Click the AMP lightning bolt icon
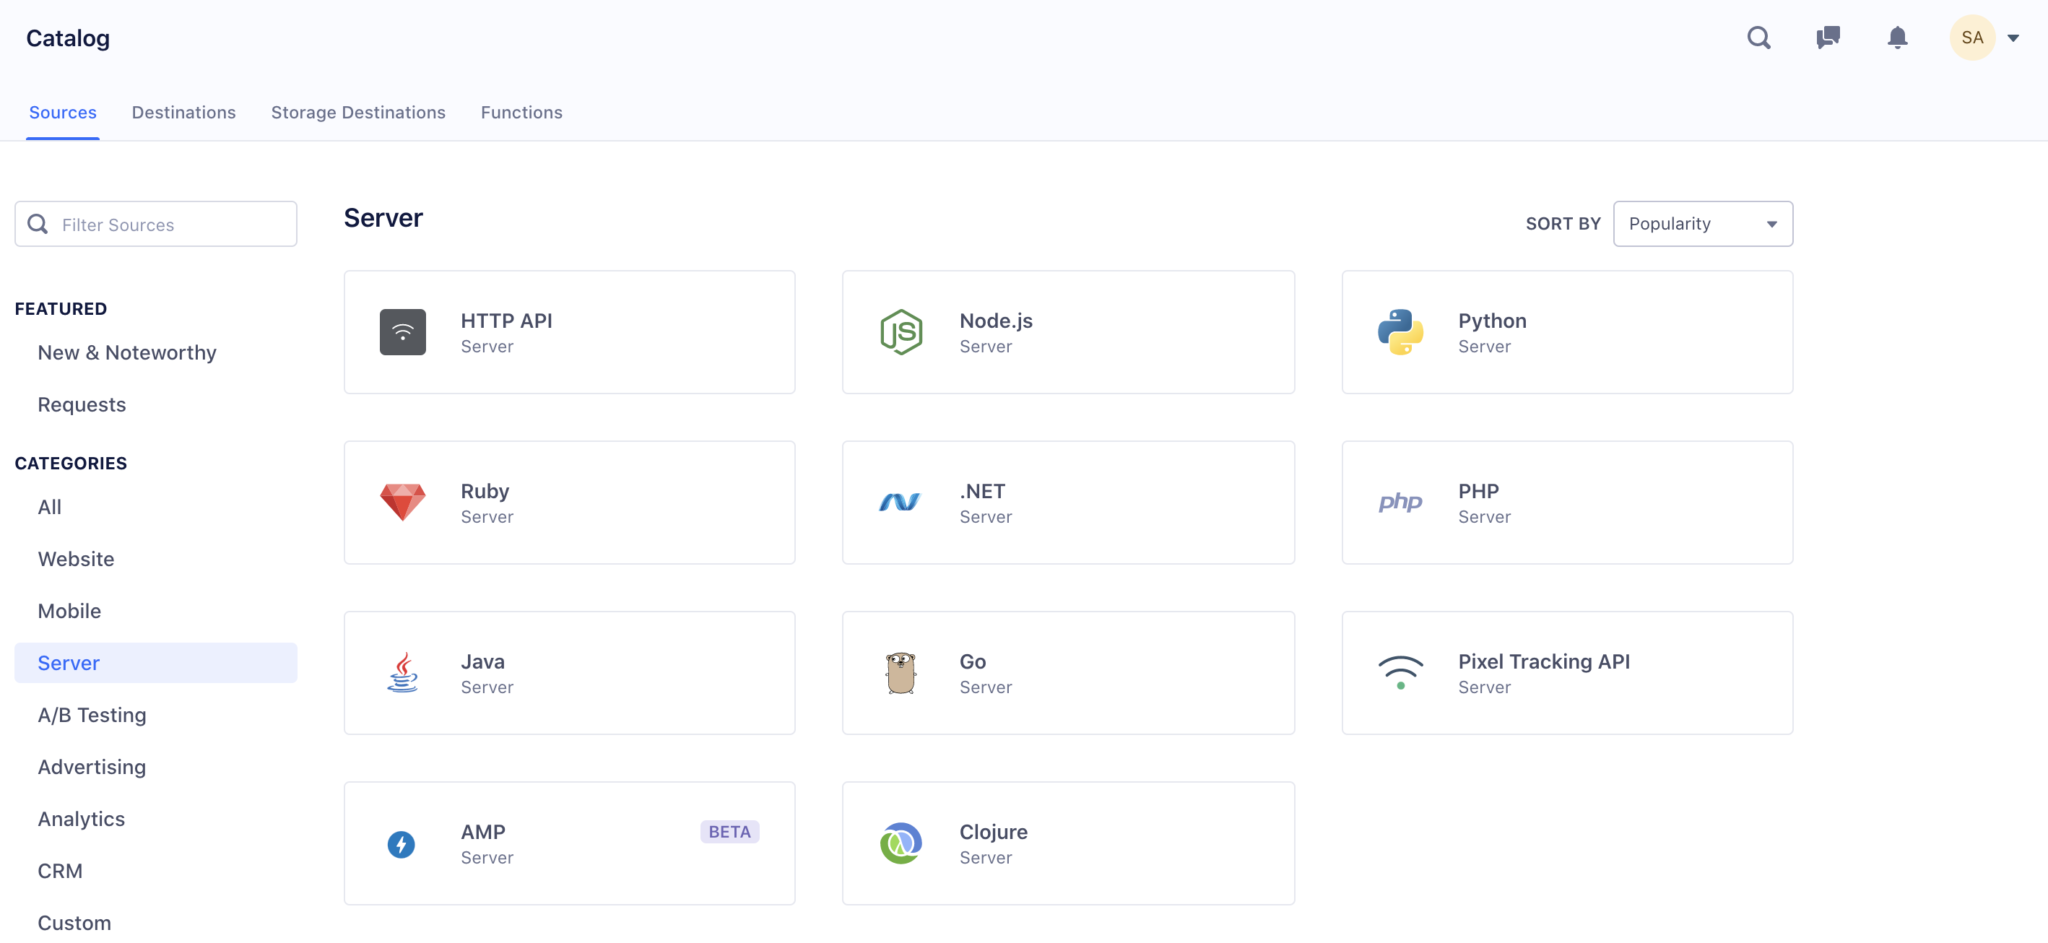2048x943 pixels. [x=401, y=844]
